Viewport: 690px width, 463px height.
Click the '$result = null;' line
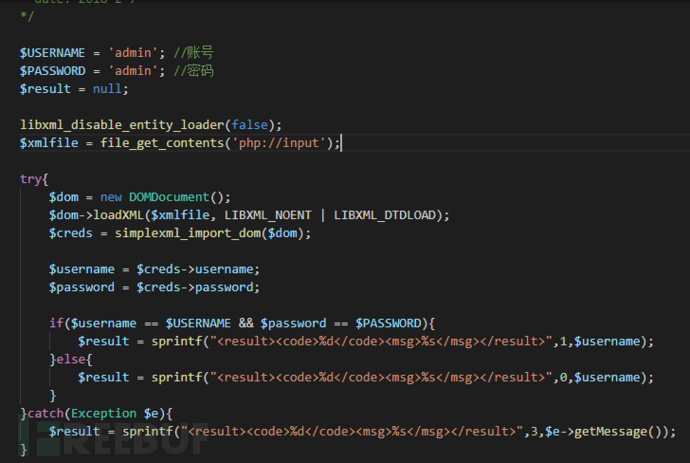point(74,89)
